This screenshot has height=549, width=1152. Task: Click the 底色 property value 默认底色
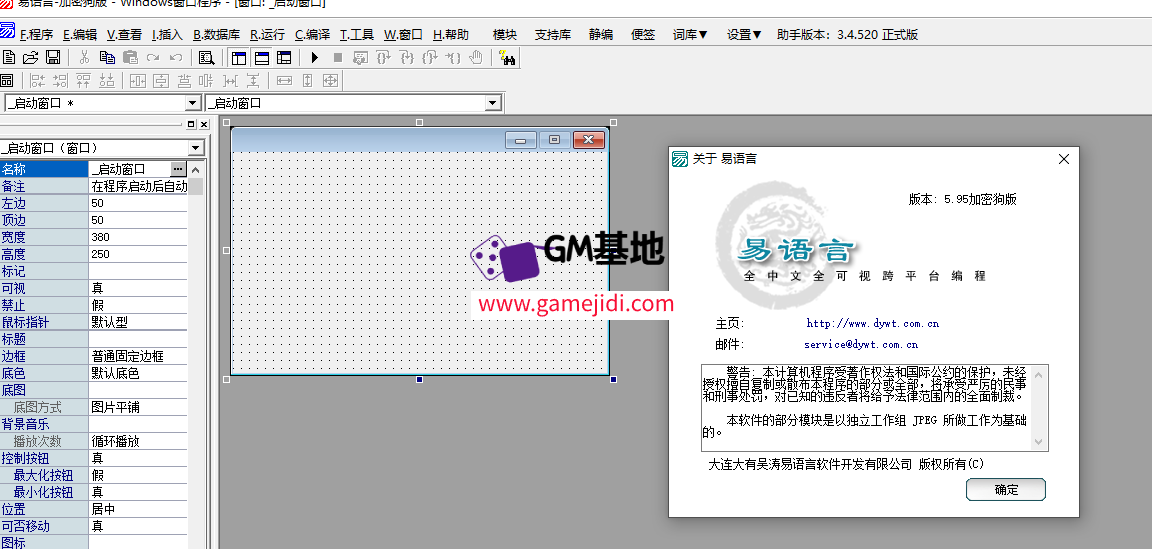[138, 373]
